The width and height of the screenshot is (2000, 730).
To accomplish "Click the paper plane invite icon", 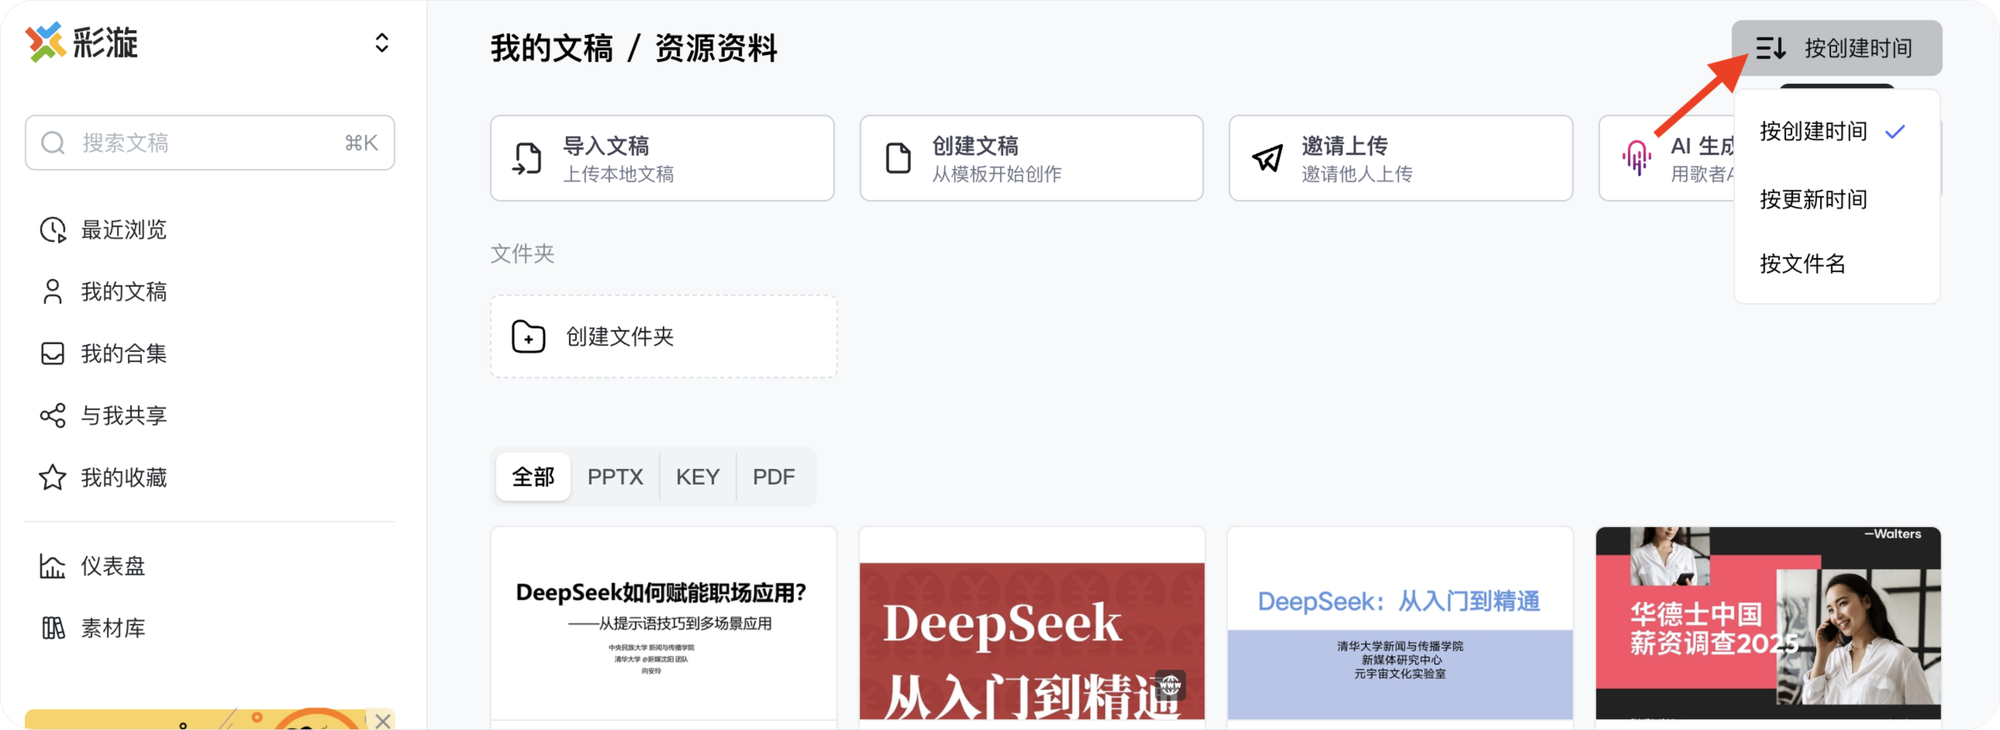I will tap(1267, 158).
